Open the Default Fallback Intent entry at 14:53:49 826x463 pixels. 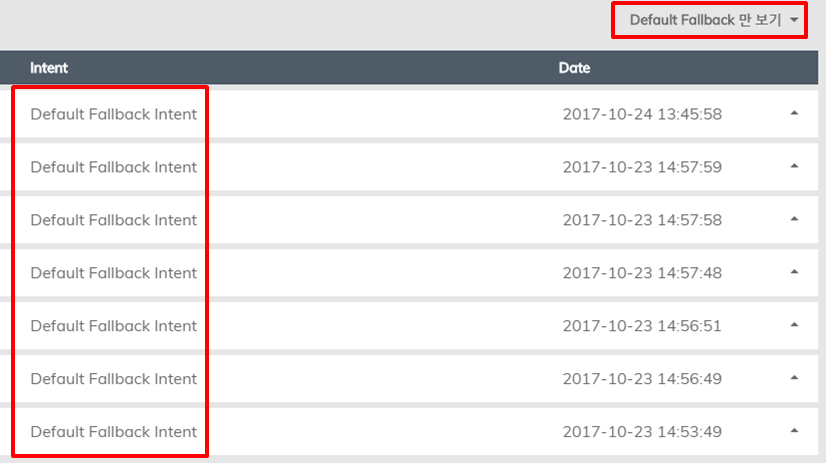(x=113, y=431)
